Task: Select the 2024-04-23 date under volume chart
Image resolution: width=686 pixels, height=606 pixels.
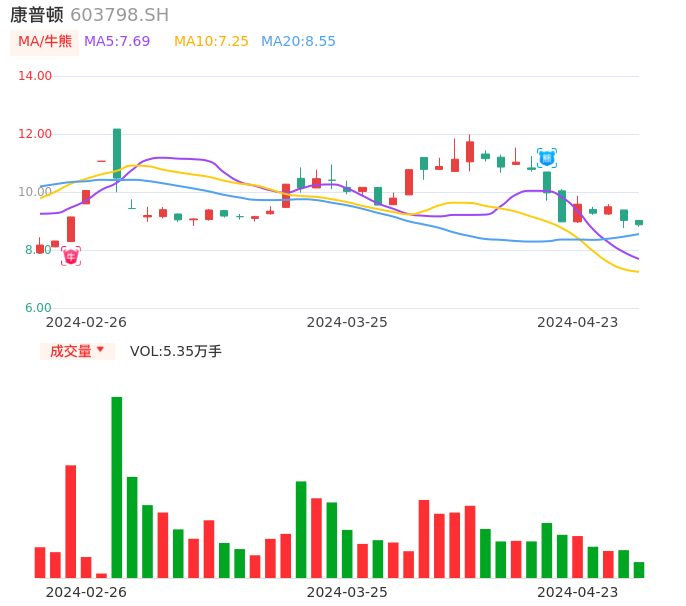Action: pos(578,592)
